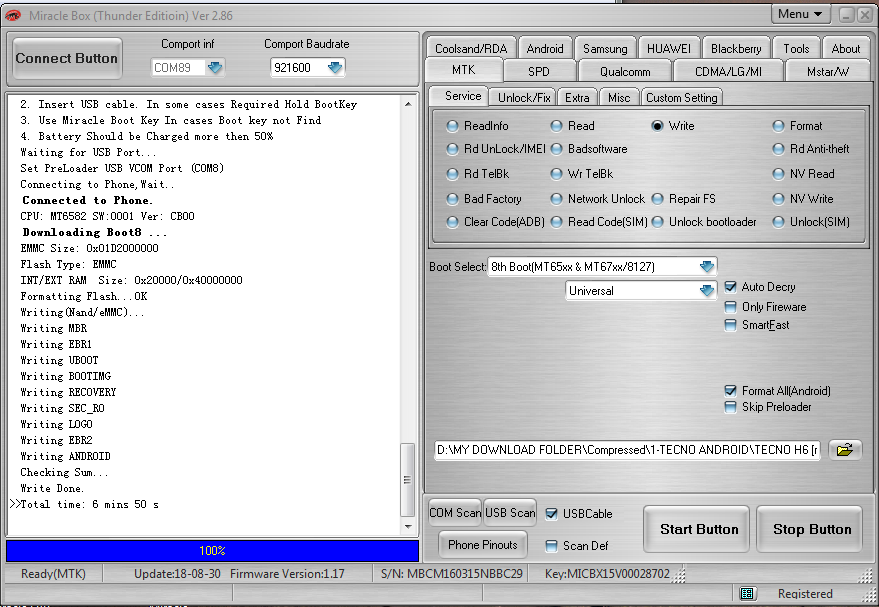
Task: Switch to the Coolsand/RDA tab
Action: (x=470, y=48)
